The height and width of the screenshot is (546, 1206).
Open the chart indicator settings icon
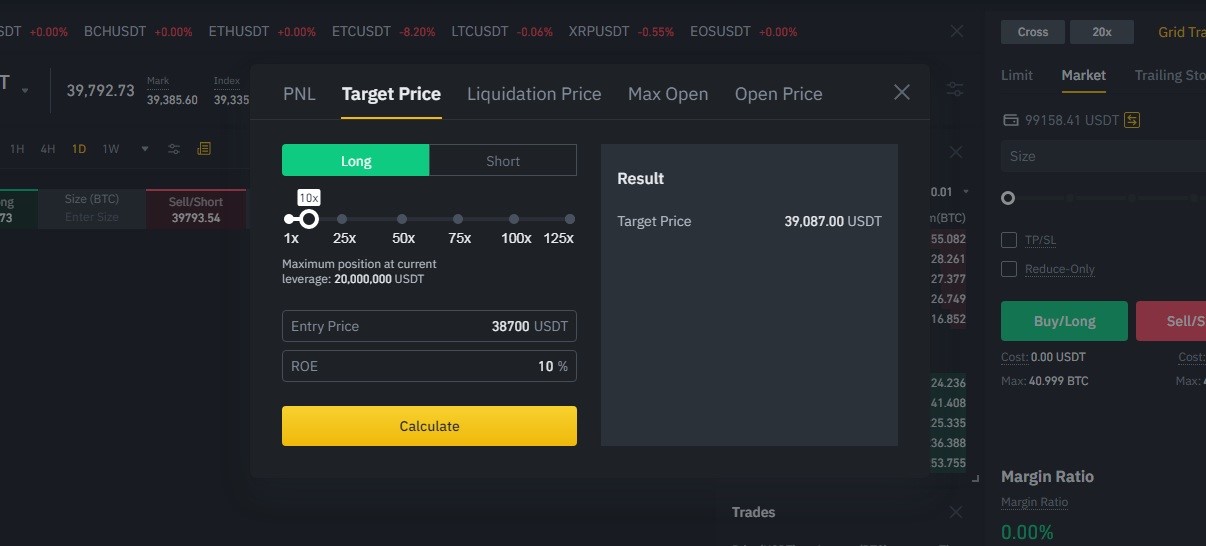pyautogui.click(x=174, y=149)
